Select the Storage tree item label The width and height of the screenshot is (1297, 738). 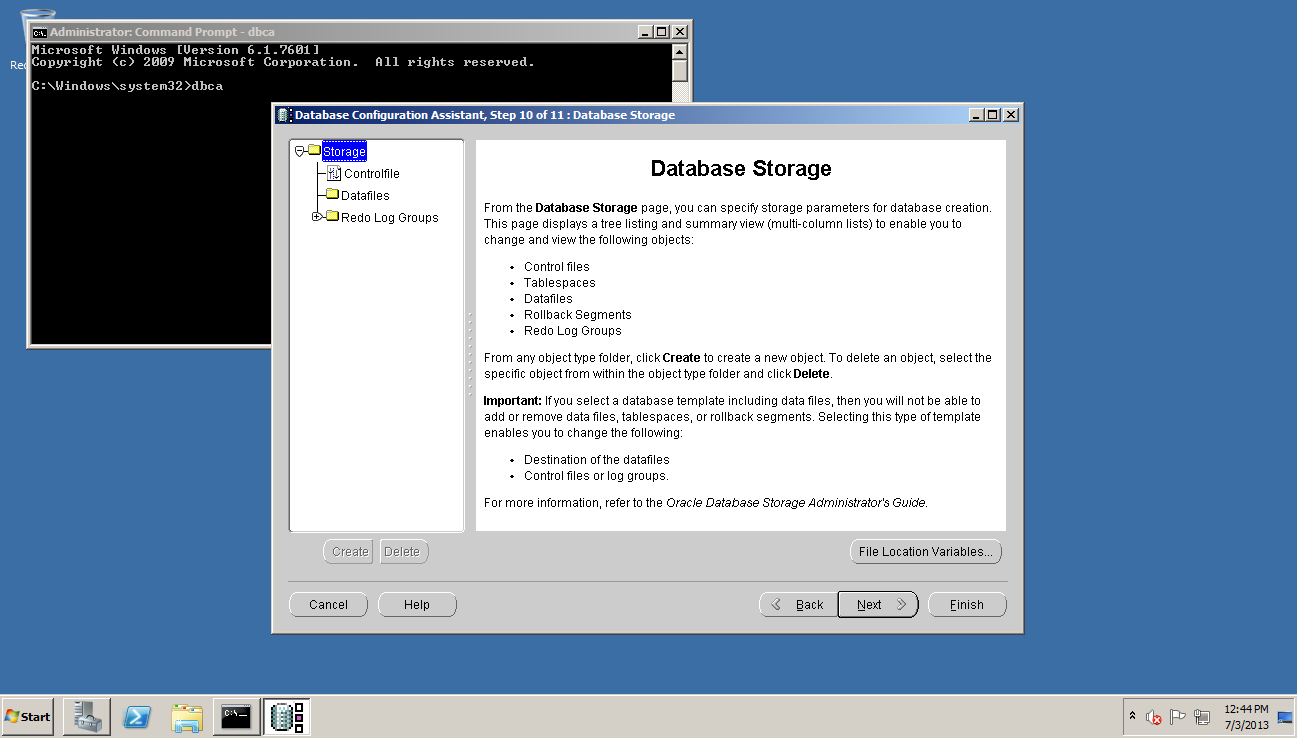click(x=344, y=152)
